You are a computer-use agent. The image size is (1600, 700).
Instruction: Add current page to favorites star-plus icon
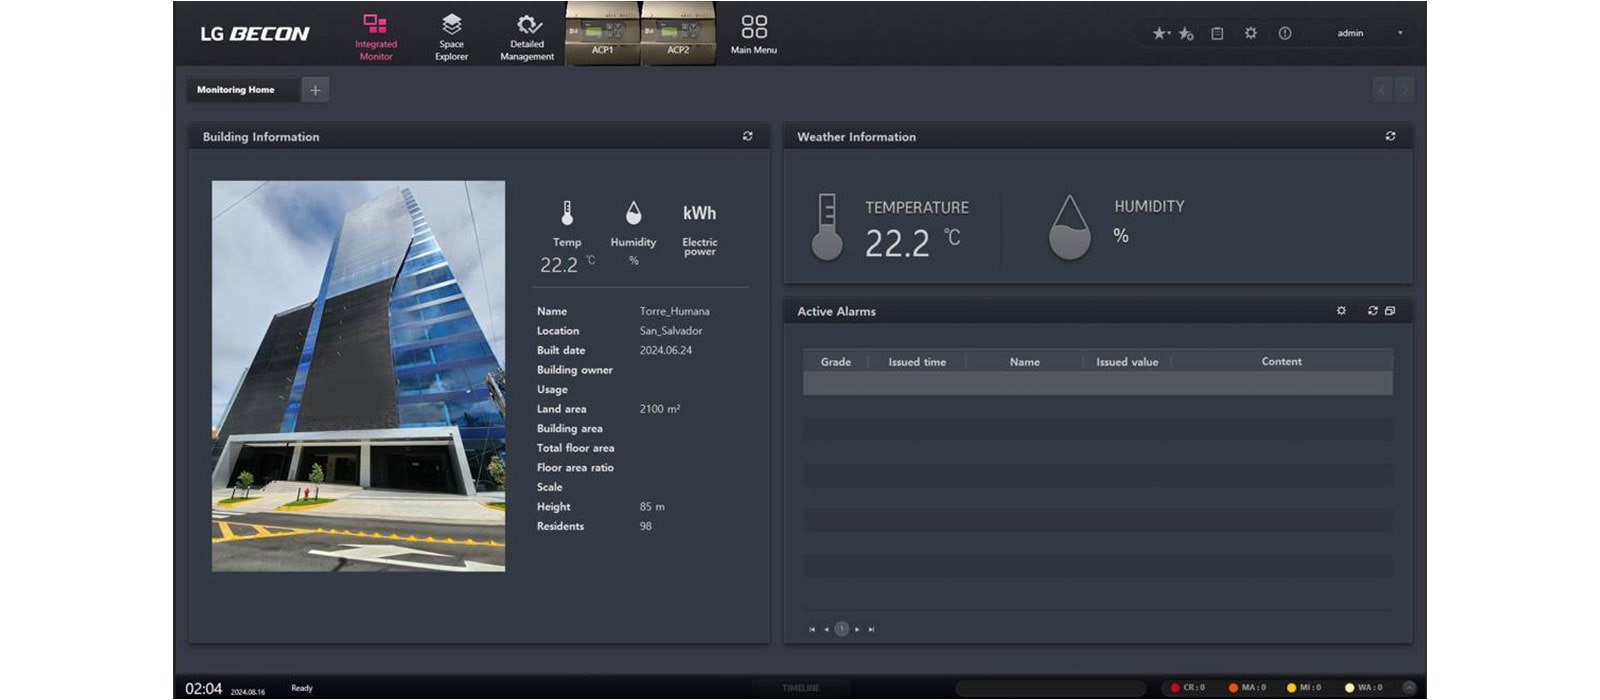pyautogui.click(x=1187, y=33)
